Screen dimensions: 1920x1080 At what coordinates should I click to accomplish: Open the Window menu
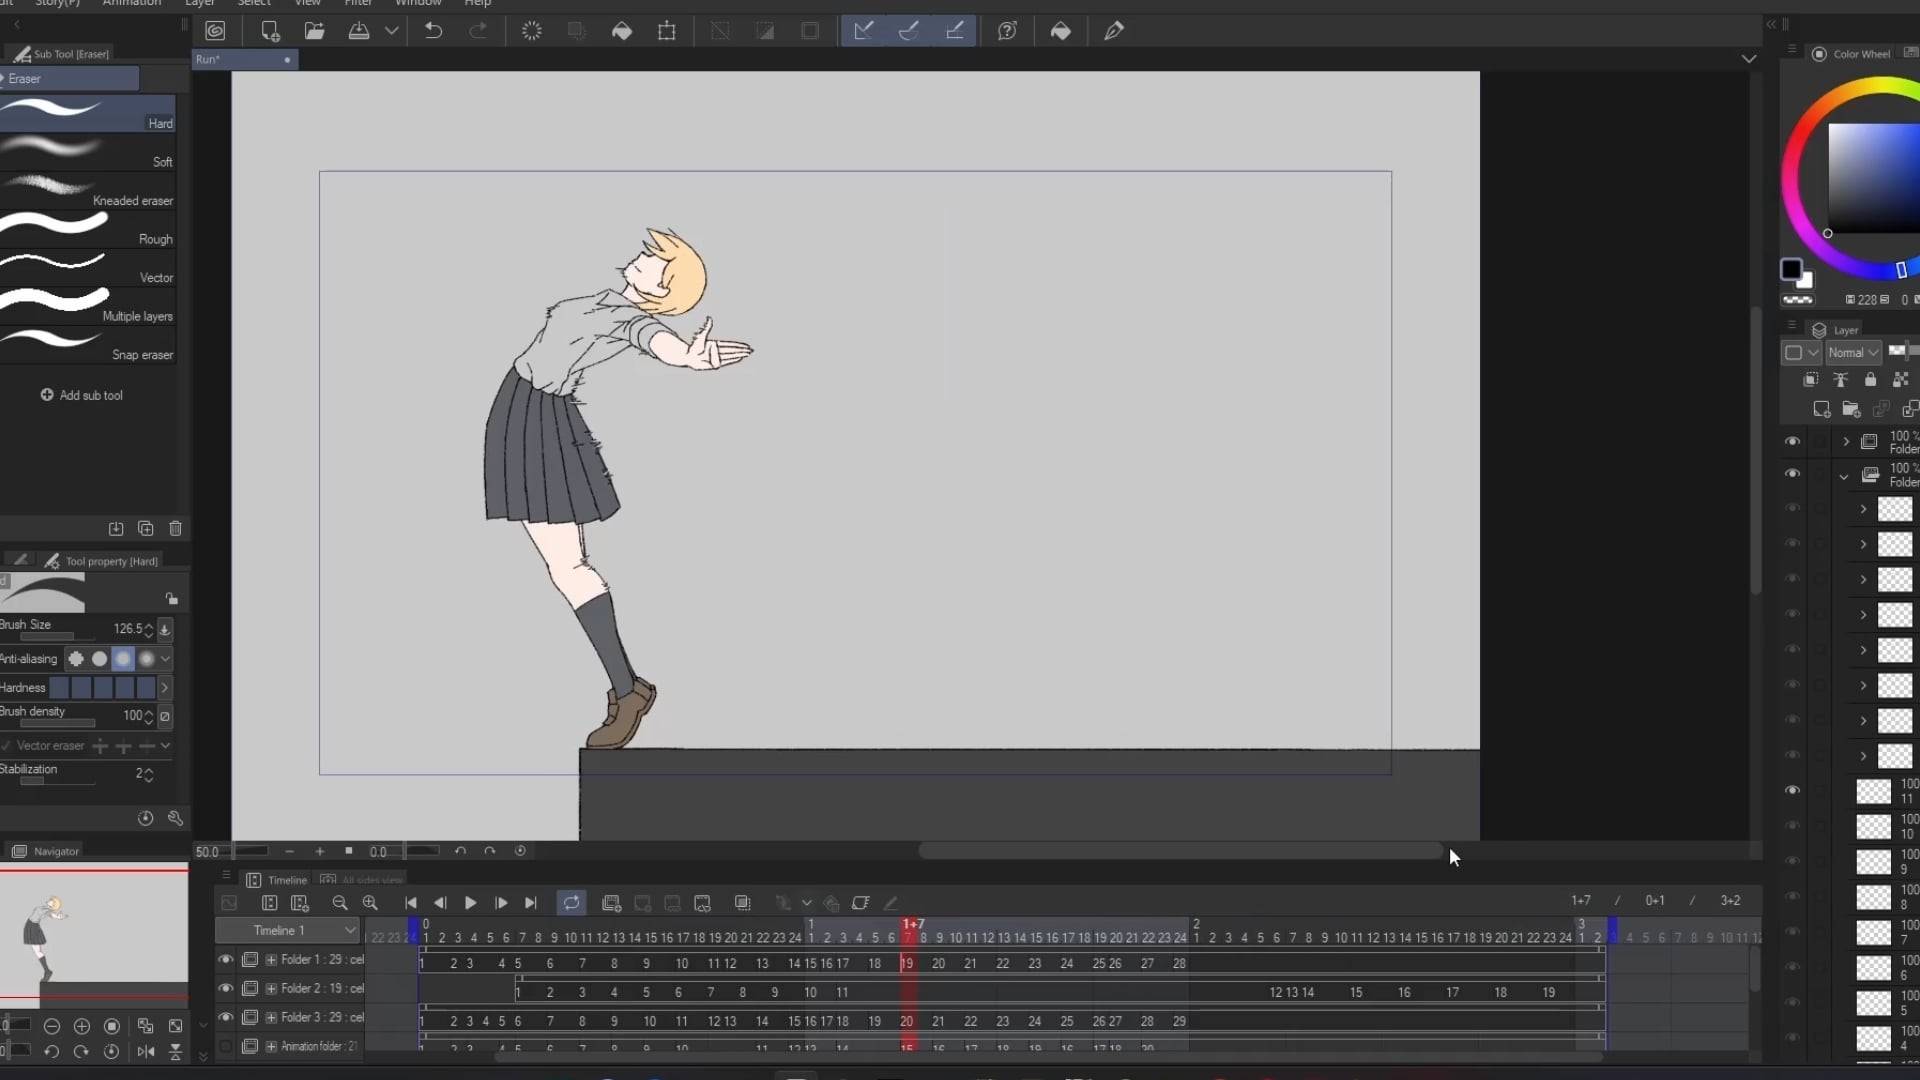[x=419, y=4]
